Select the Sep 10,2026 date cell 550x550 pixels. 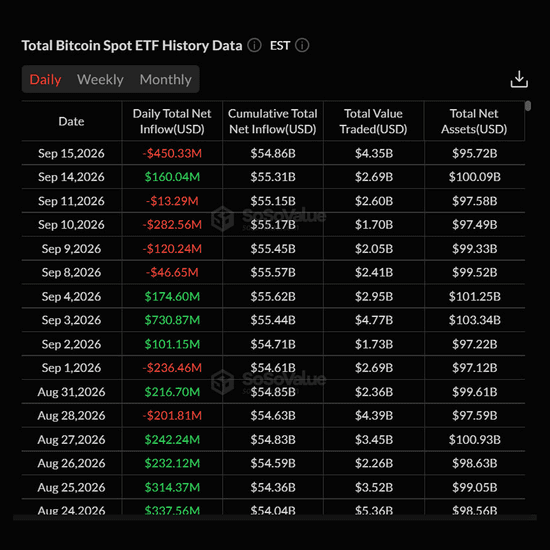71,224
